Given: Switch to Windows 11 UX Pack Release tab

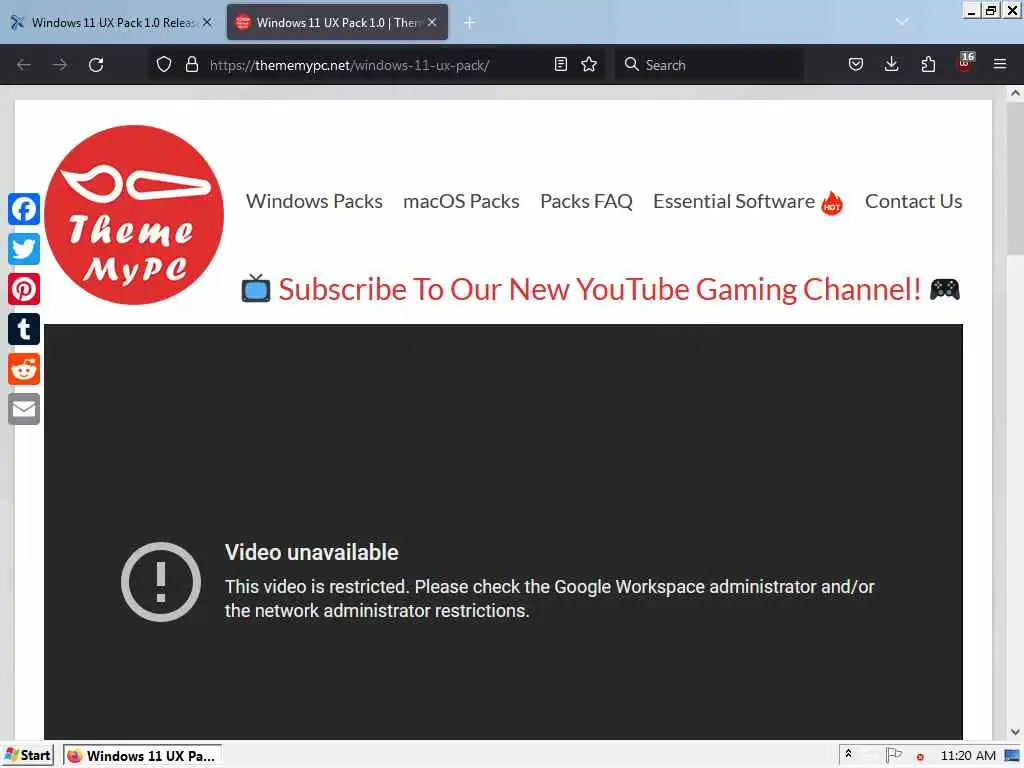Looking at the screenshot, I should click(111, 22).
